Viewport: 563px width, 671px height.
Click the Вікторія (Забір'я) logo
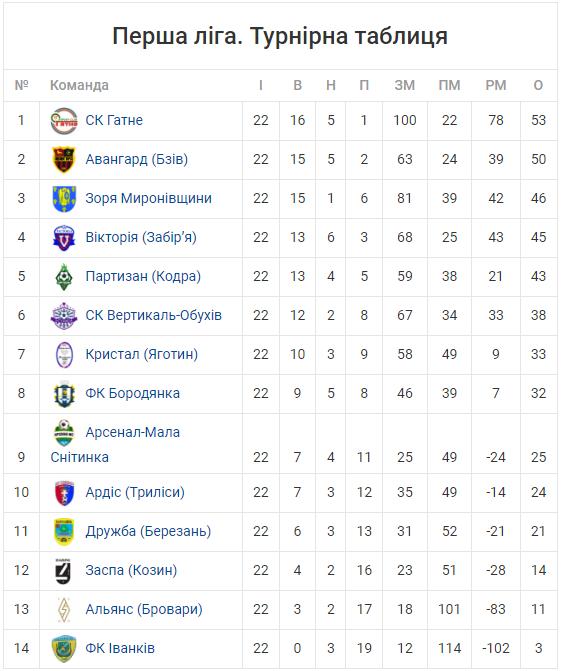coord(64,238)
